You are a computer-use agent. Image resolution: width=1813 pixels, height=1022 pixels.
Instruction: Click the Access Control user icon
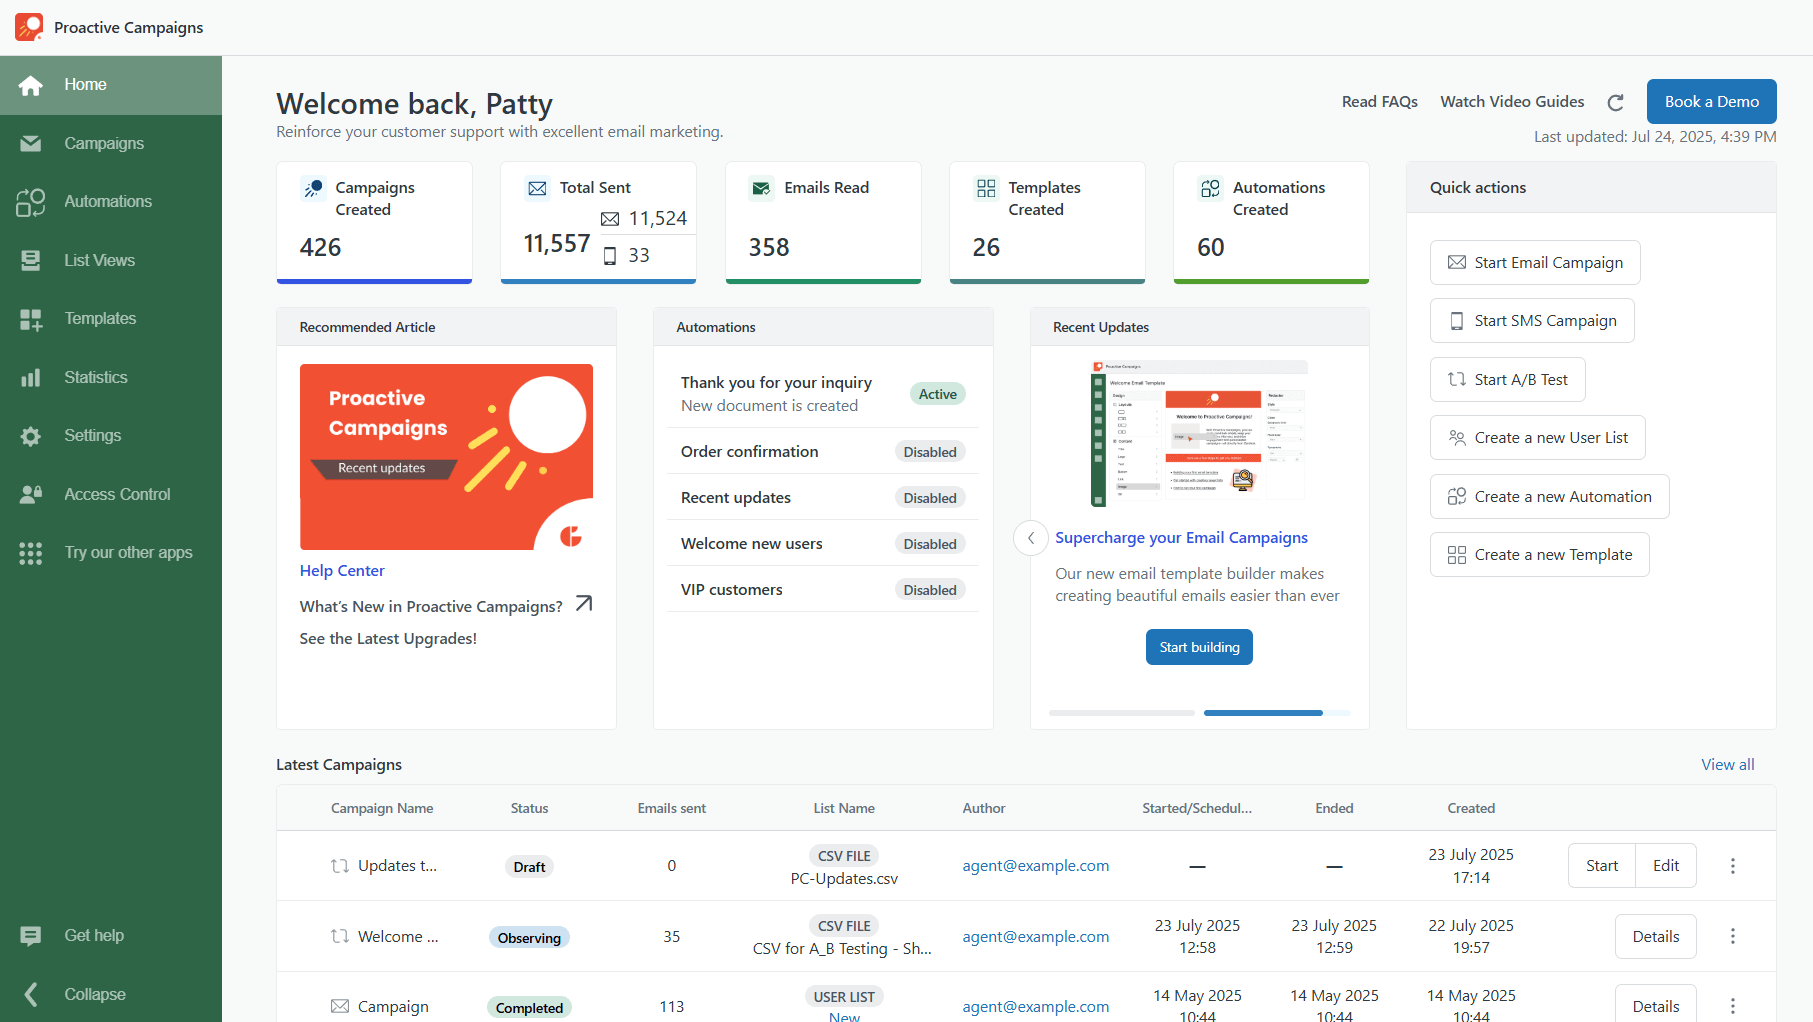(x=31, y=494)
